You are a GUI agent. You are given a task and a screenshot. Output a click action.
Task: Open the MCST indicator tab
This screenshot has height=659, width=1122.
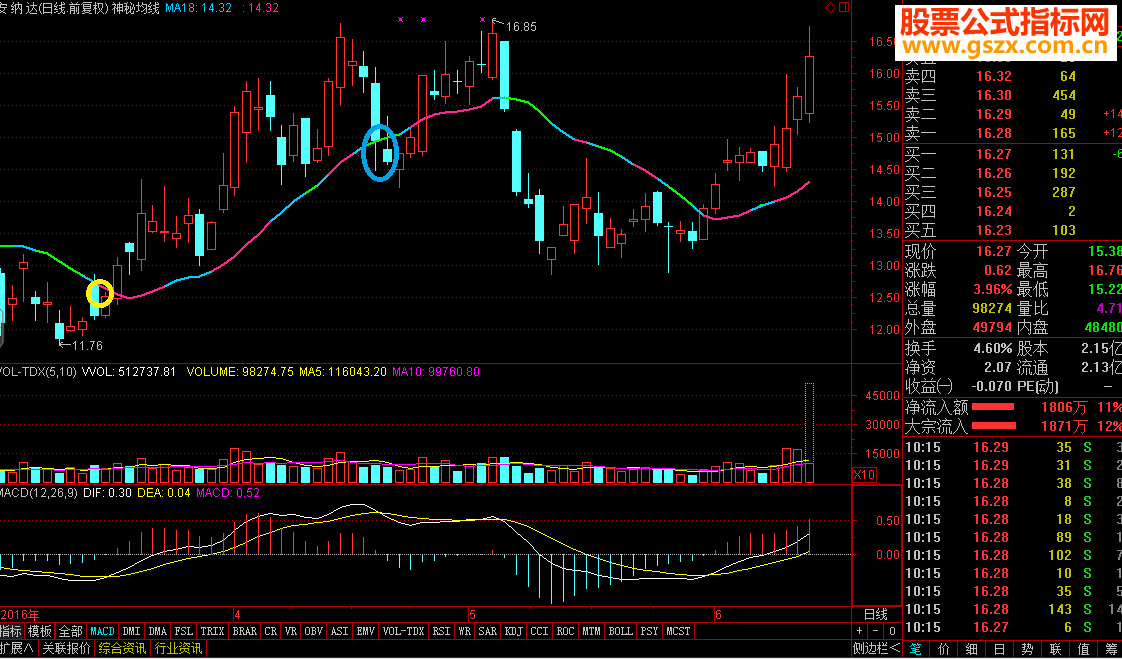[678, 632]
